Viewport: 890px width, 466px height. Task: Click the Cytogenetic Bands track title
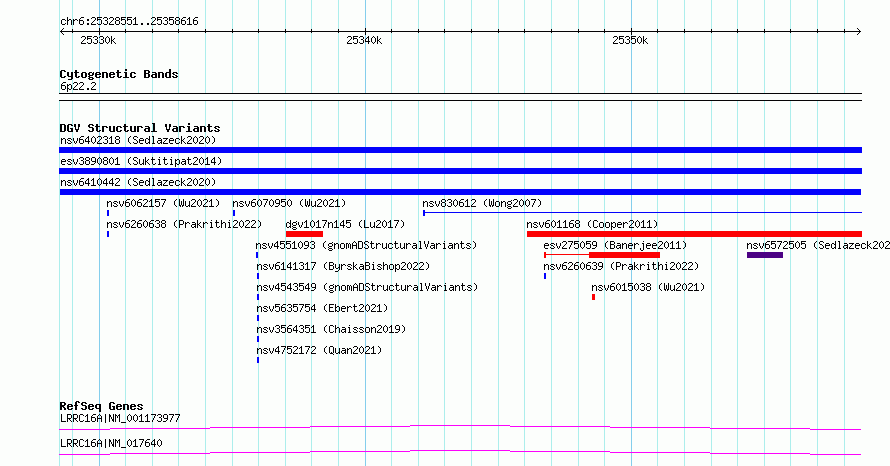119,74
